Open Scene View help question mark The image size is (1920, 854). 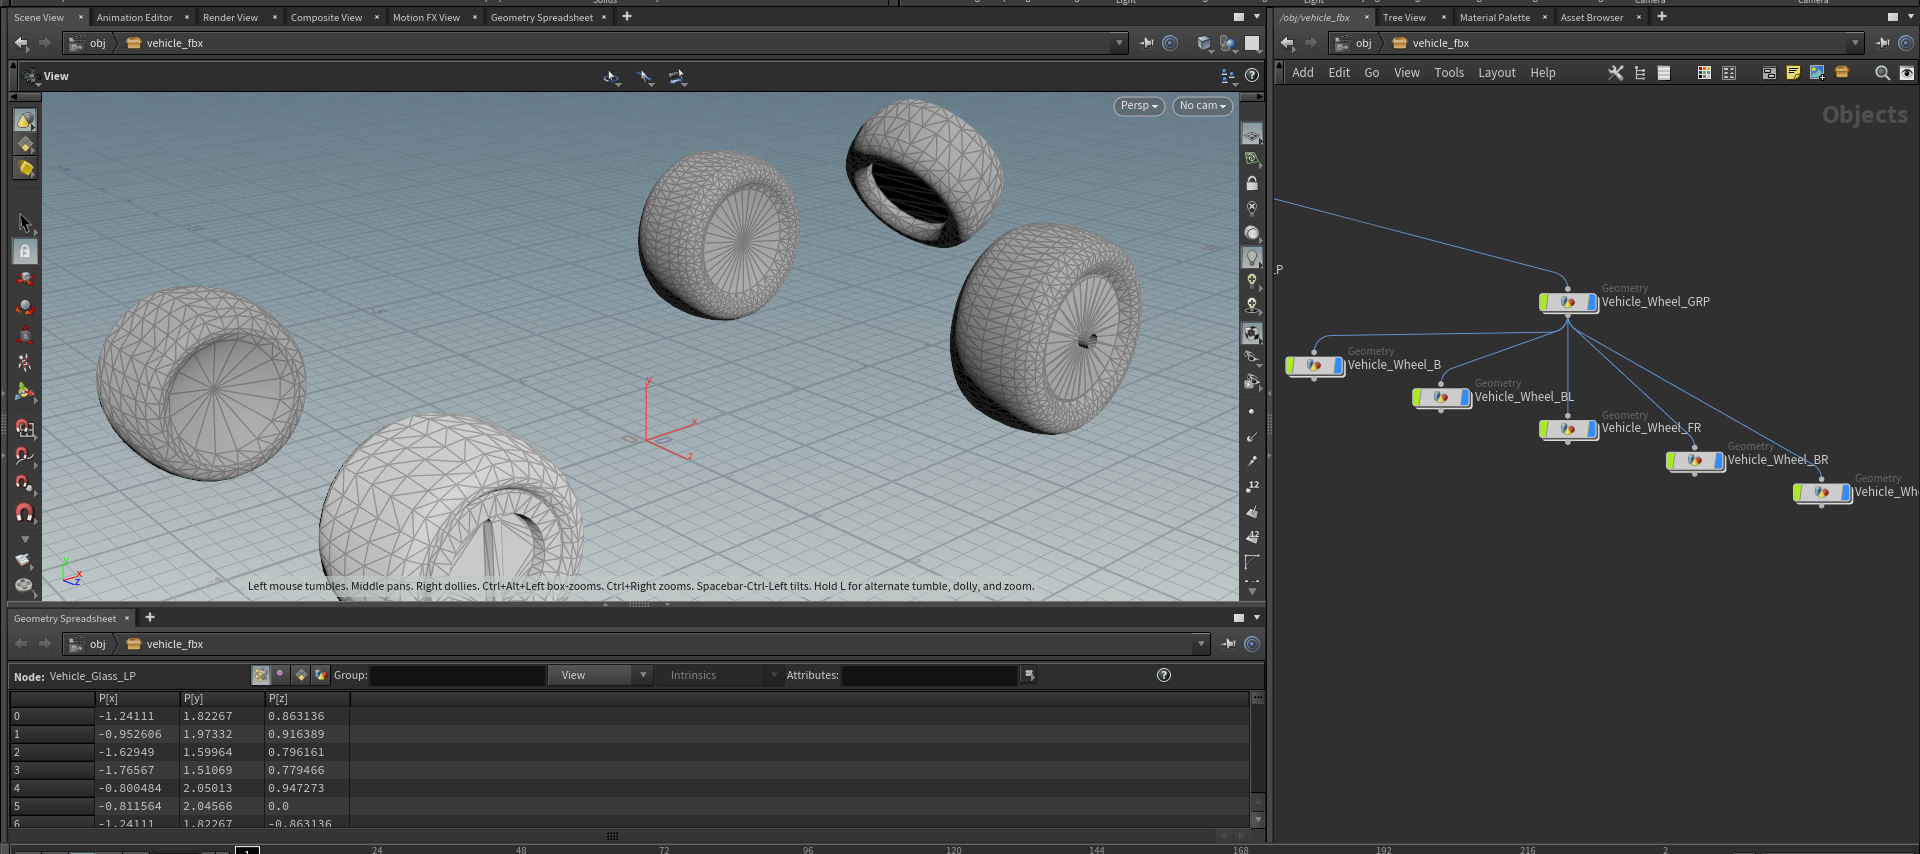pos(1252,76)
